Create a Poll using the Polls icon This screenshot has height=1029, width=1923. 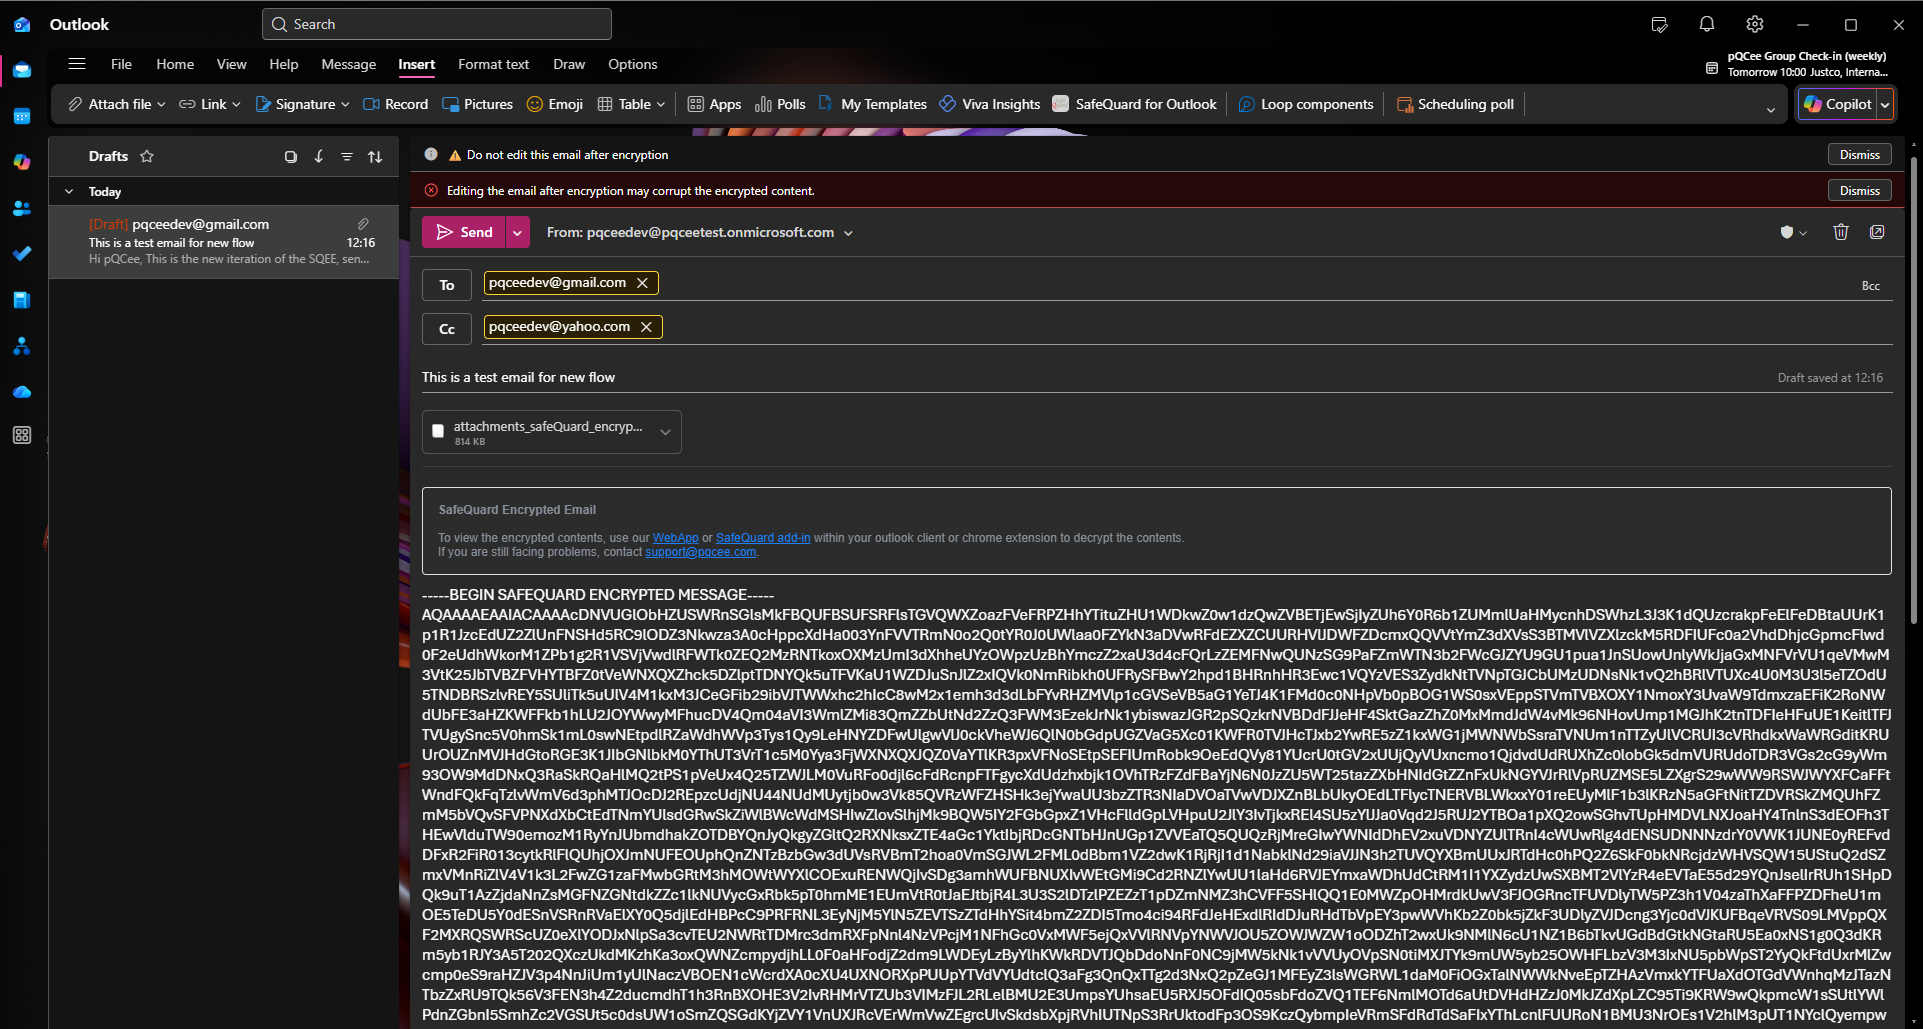click(779, 103)
